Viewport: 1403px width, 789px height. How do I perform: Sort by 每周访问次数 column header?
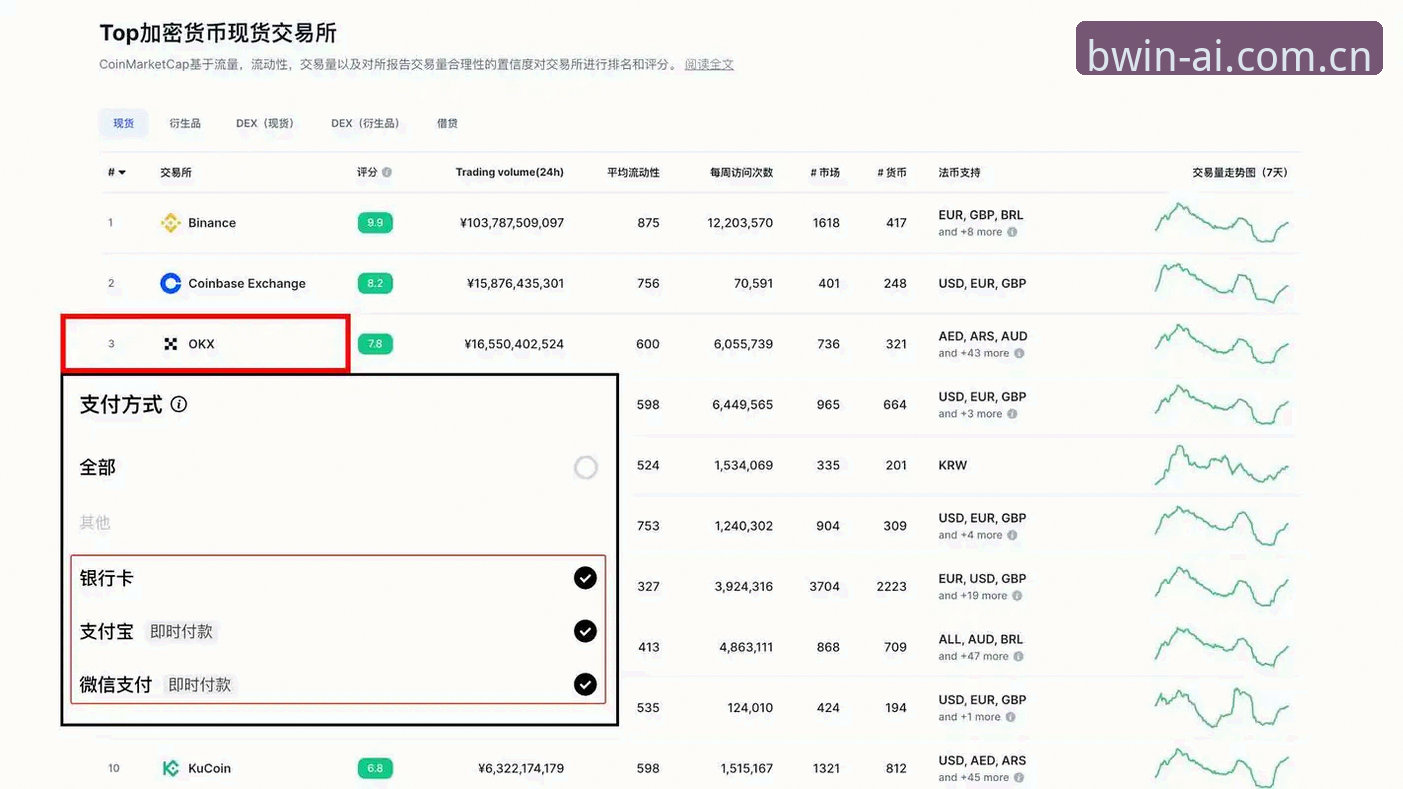(741, 172)
